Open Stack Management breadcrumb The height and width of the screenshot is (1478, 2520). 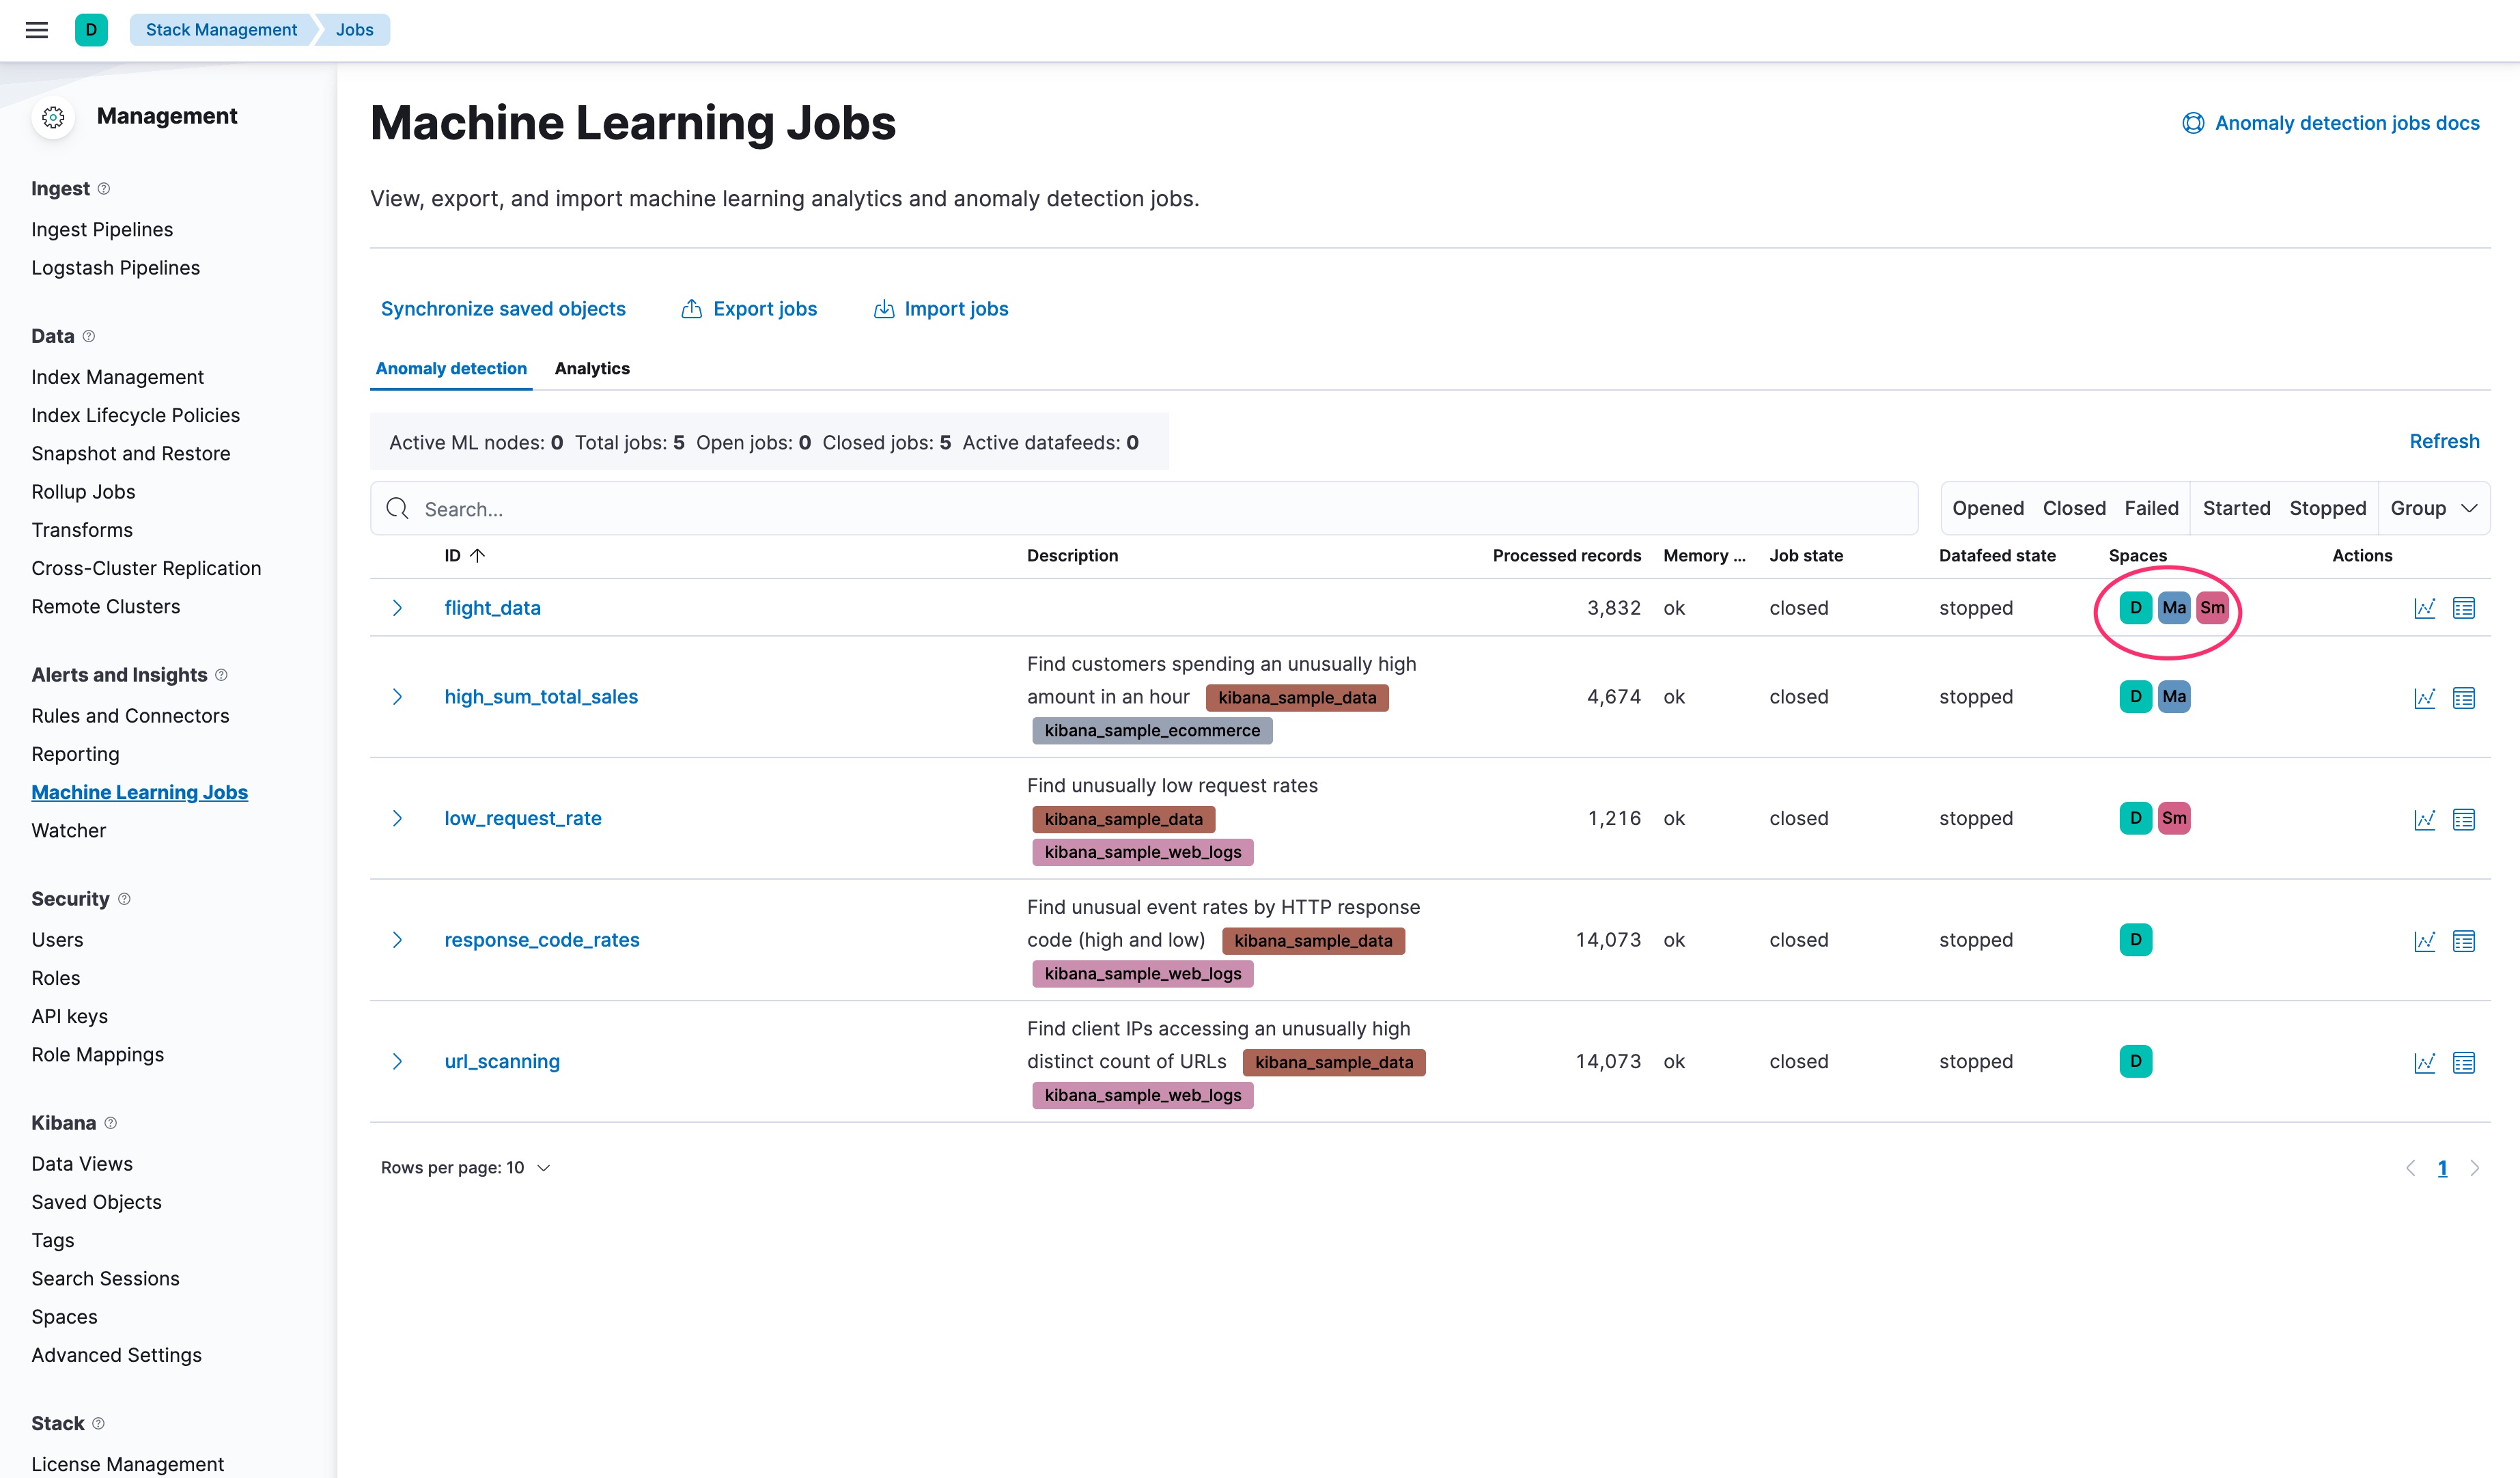[x=221, y=29]
